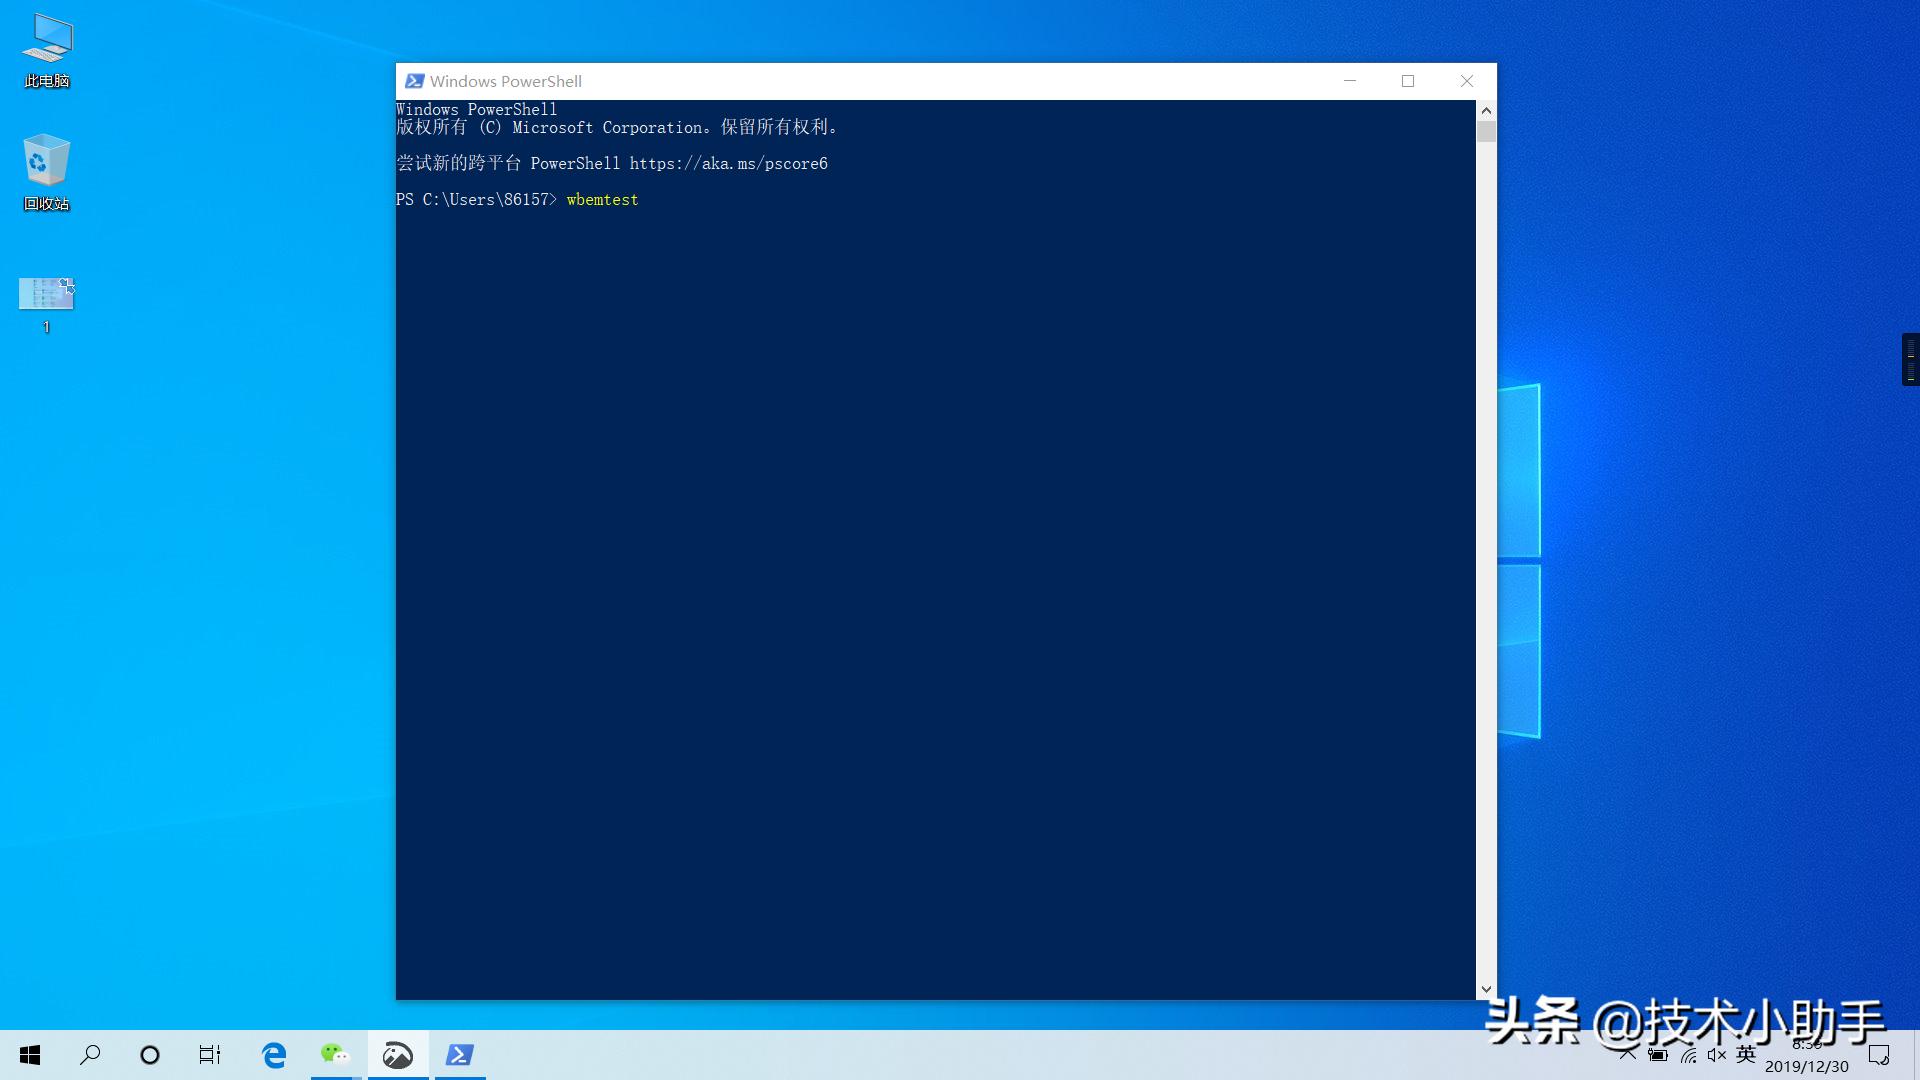
Task: Open the photo app taskbar icon
Action: point(398,1055)
